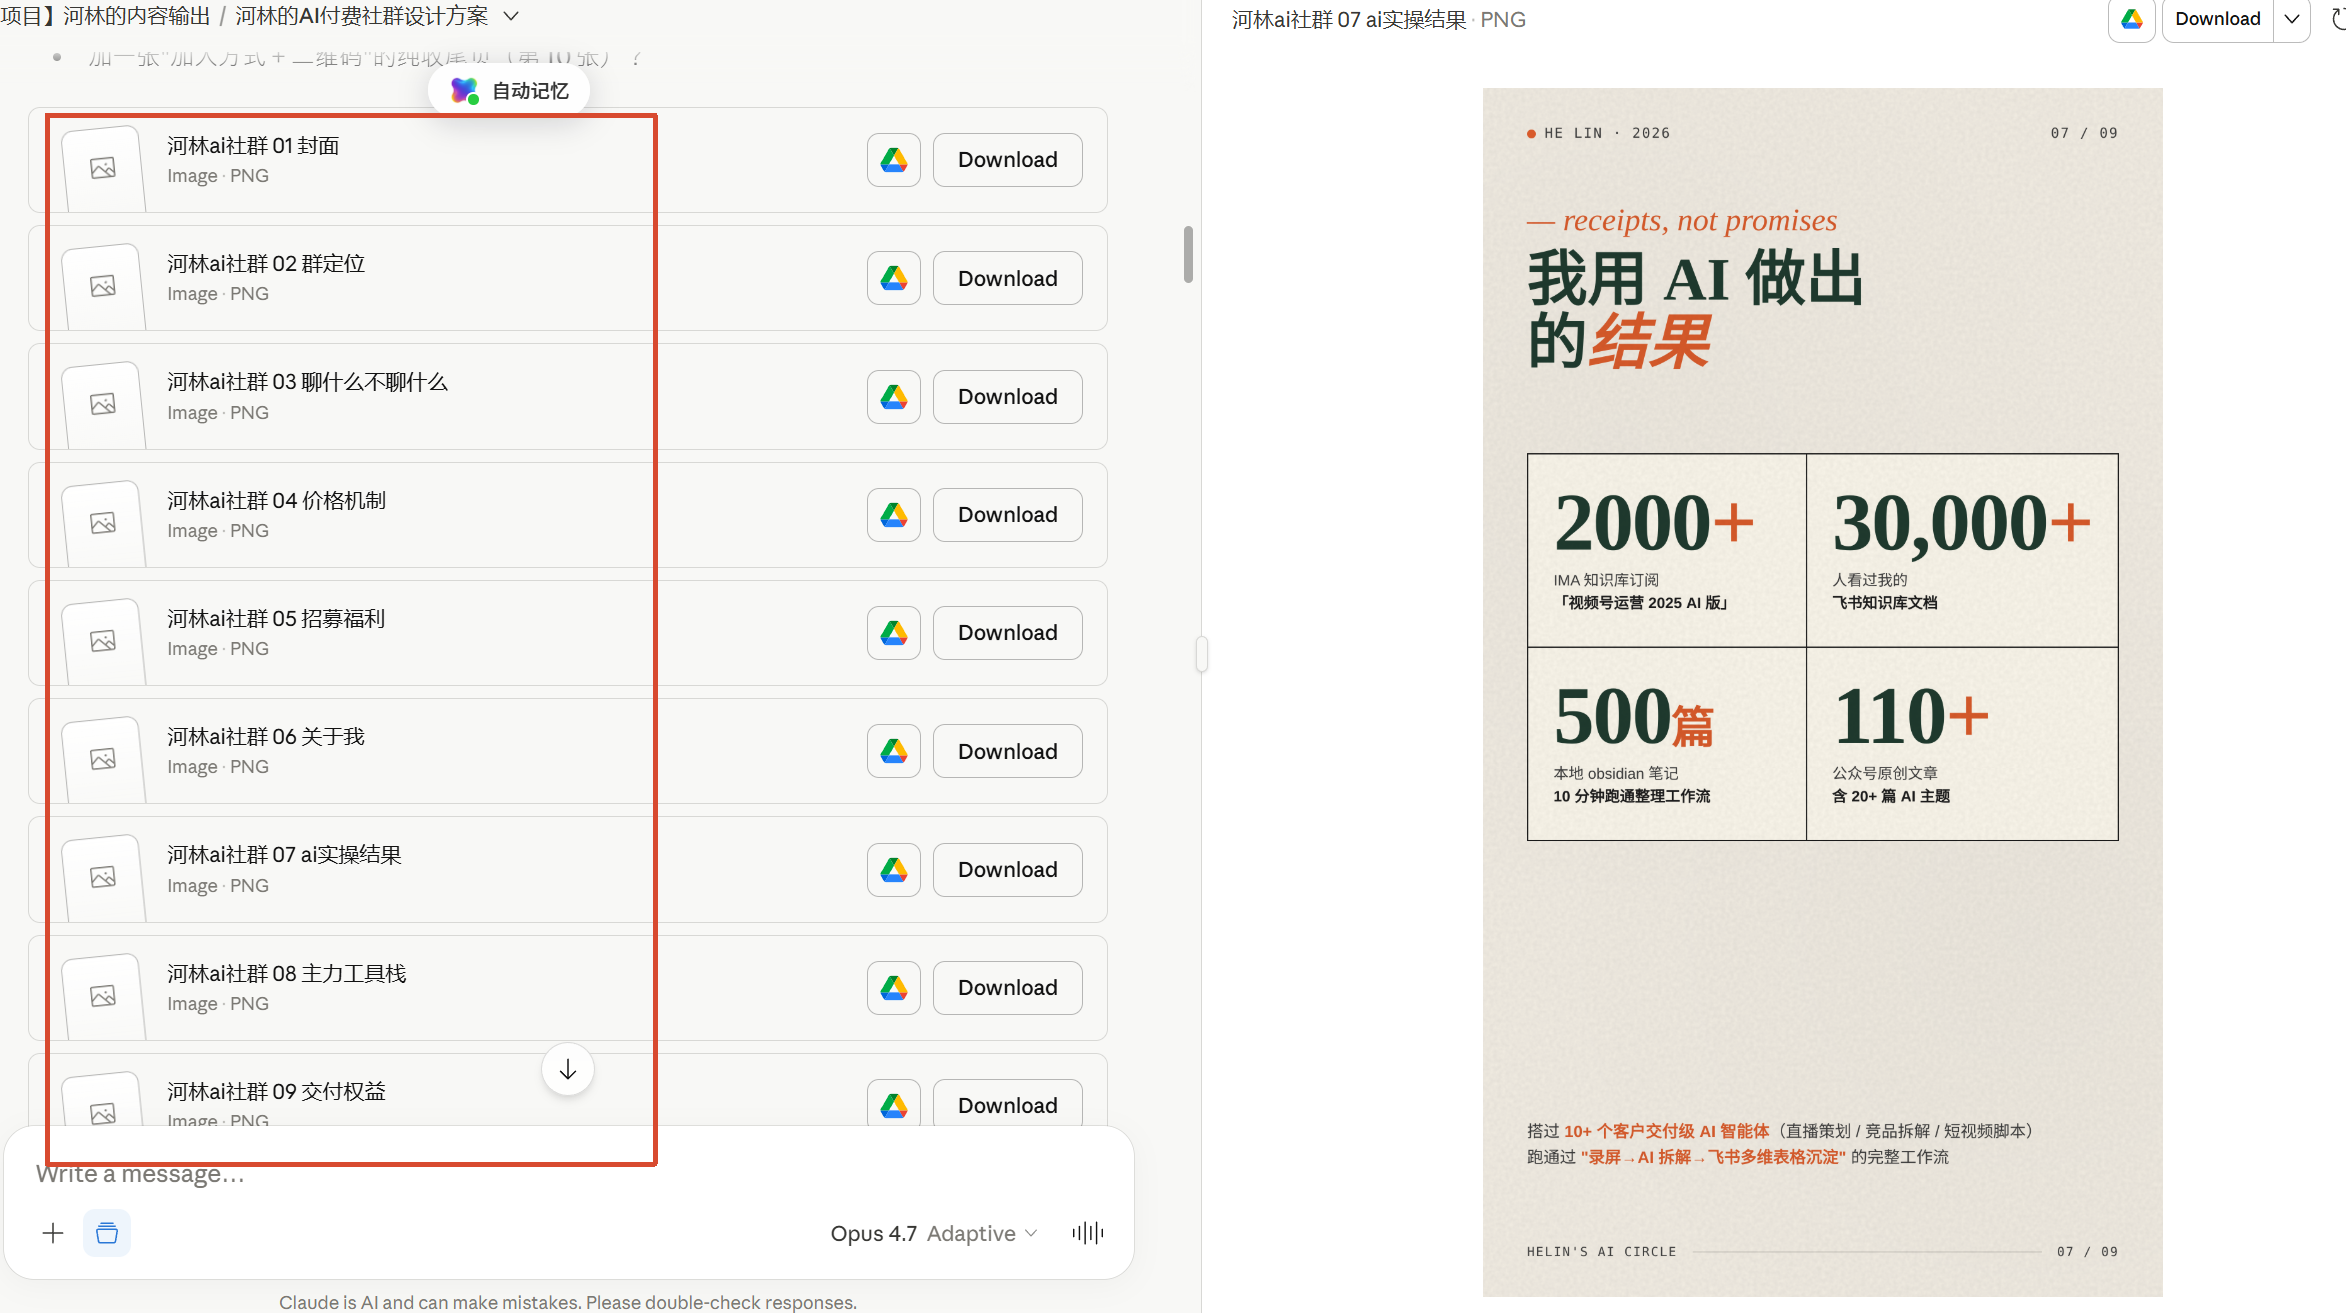Click Google Drive icon in preview header

2131,20
